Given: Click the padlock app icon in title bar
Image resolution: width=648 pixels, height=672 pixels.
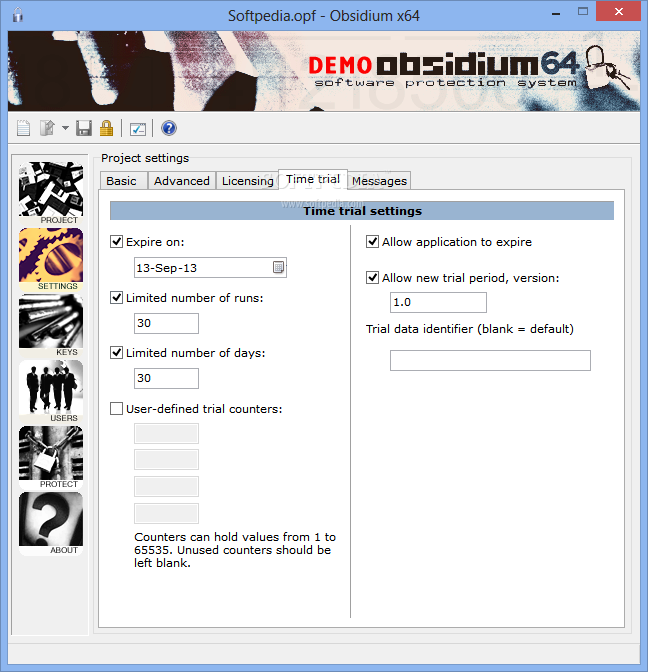Looking at the screenshot, I should (x=18, y=15).
